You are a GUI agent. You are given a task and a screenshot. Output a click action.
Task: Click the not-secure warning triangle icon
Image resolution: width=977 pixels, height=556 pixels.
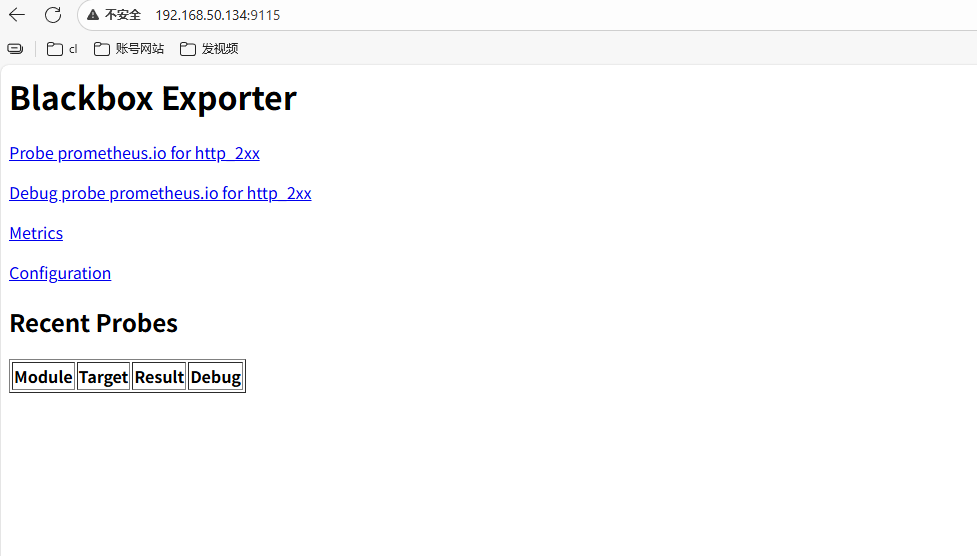(x=93, y=15)
